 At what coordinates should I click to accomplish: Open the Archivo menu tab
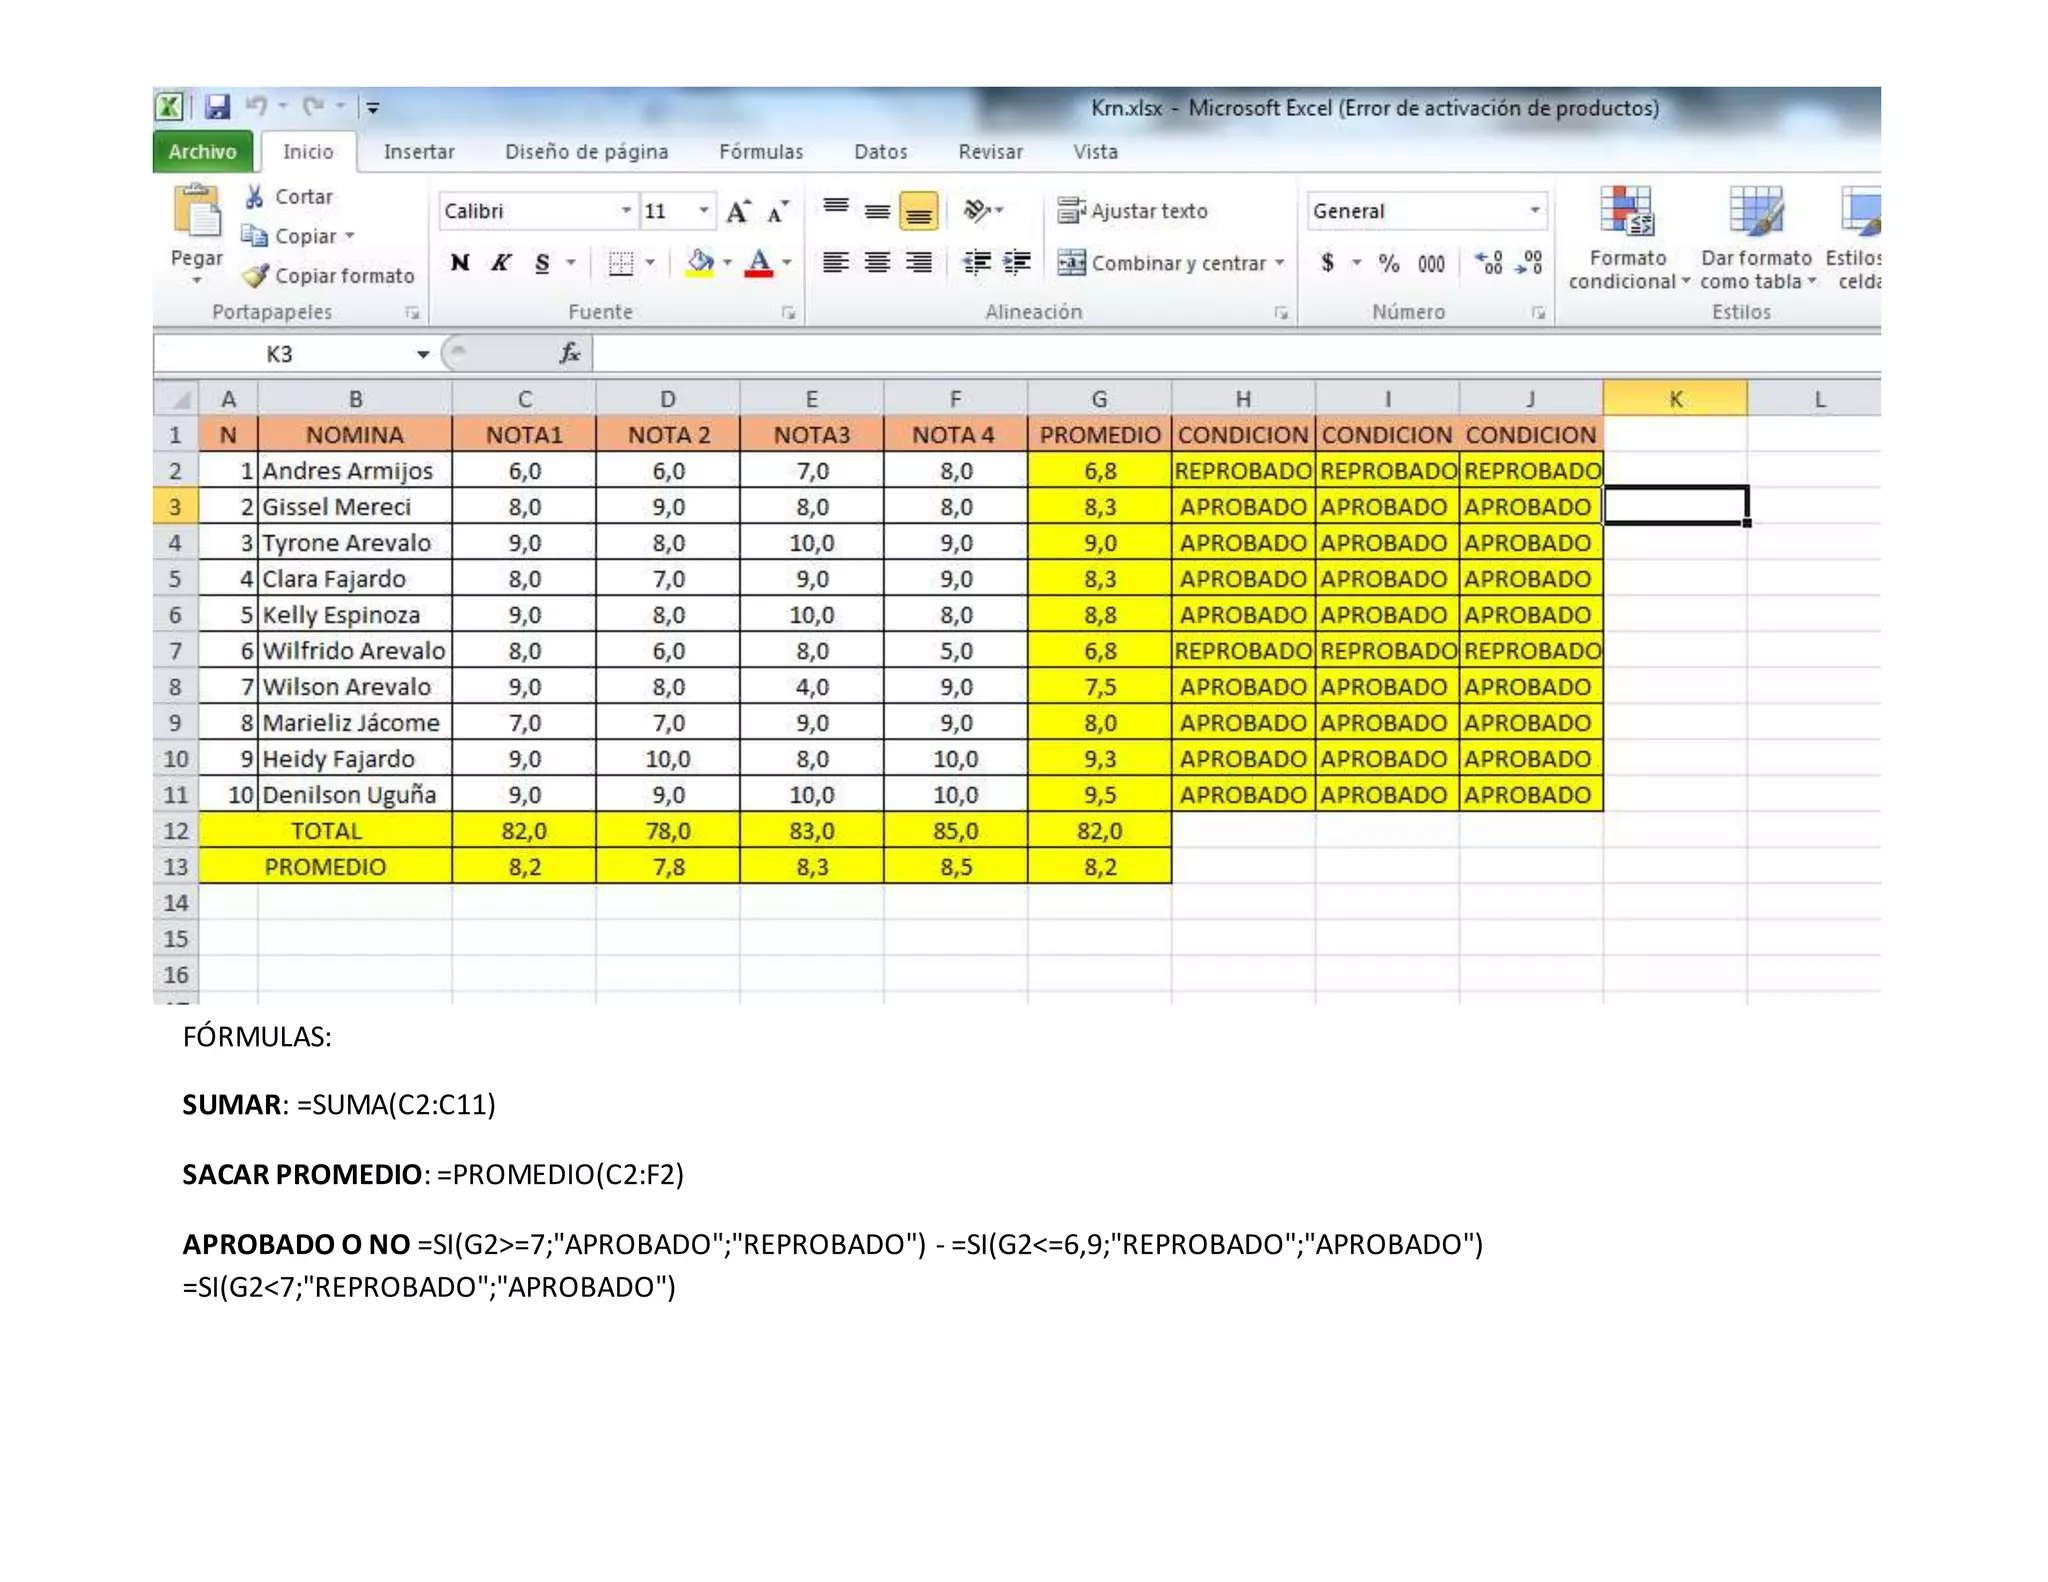(x=203, y=152)
